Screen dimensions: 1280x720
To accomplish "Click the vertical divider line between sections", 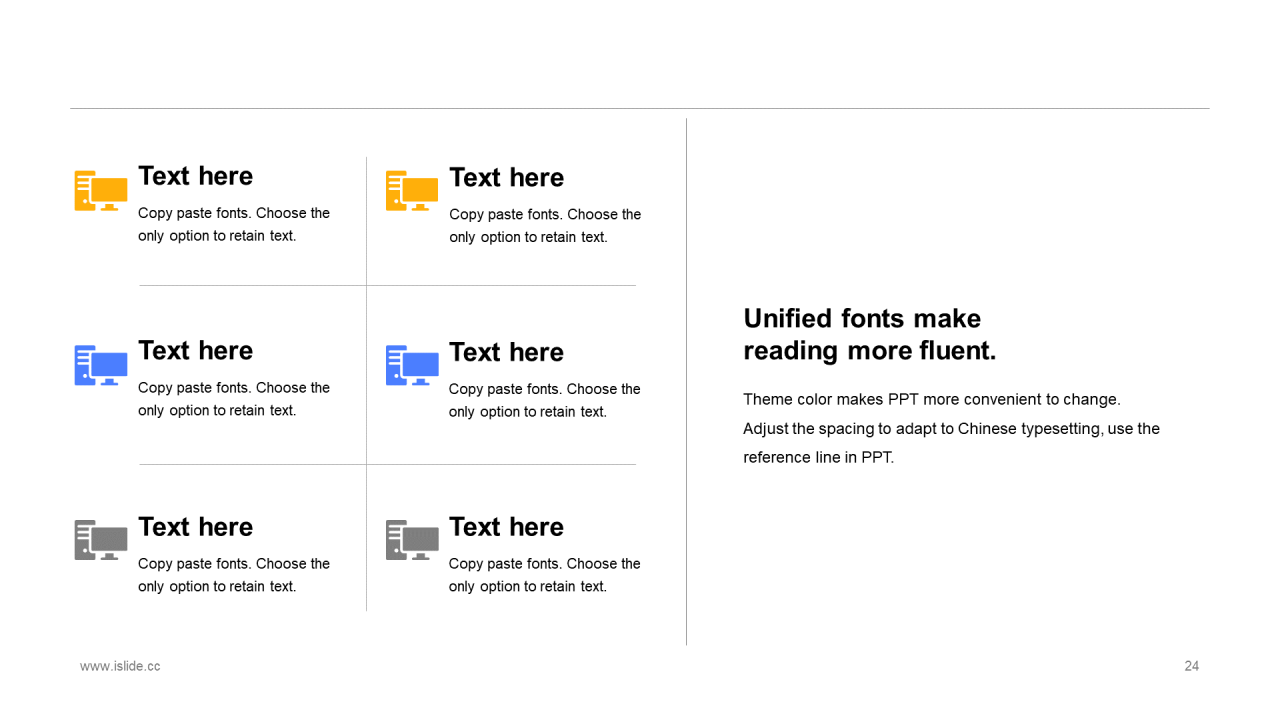I will tap(686, 381).
